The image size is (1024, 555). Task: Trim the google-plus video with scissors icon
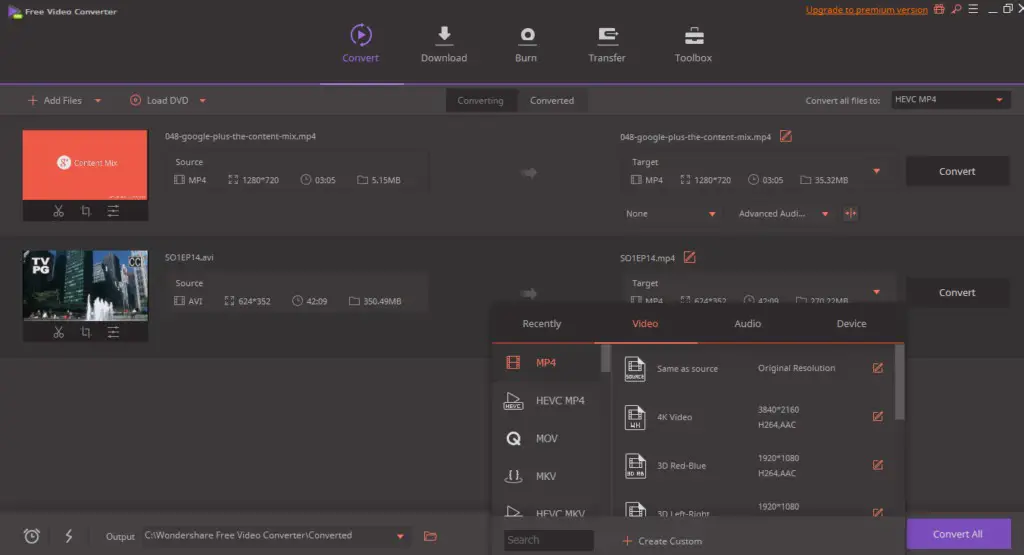coord(59,211)
